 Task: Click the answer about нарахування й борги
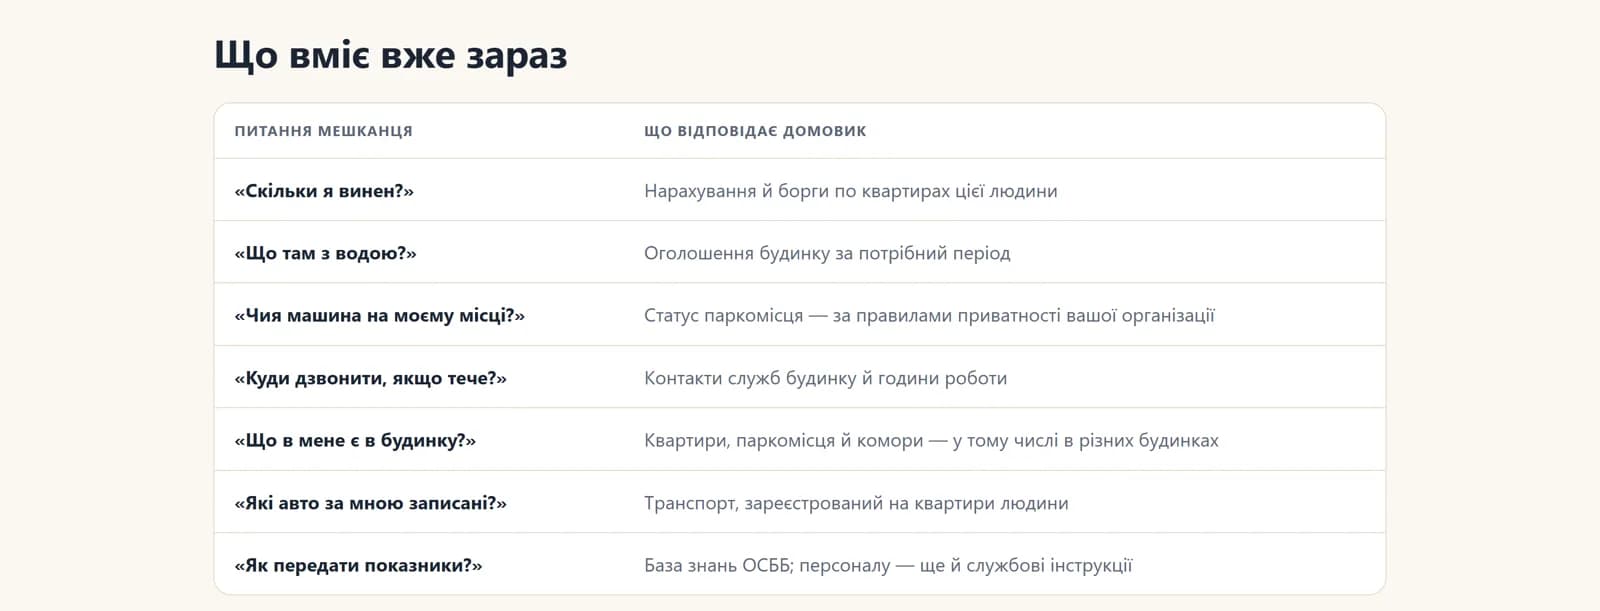(x=851, y=191)
